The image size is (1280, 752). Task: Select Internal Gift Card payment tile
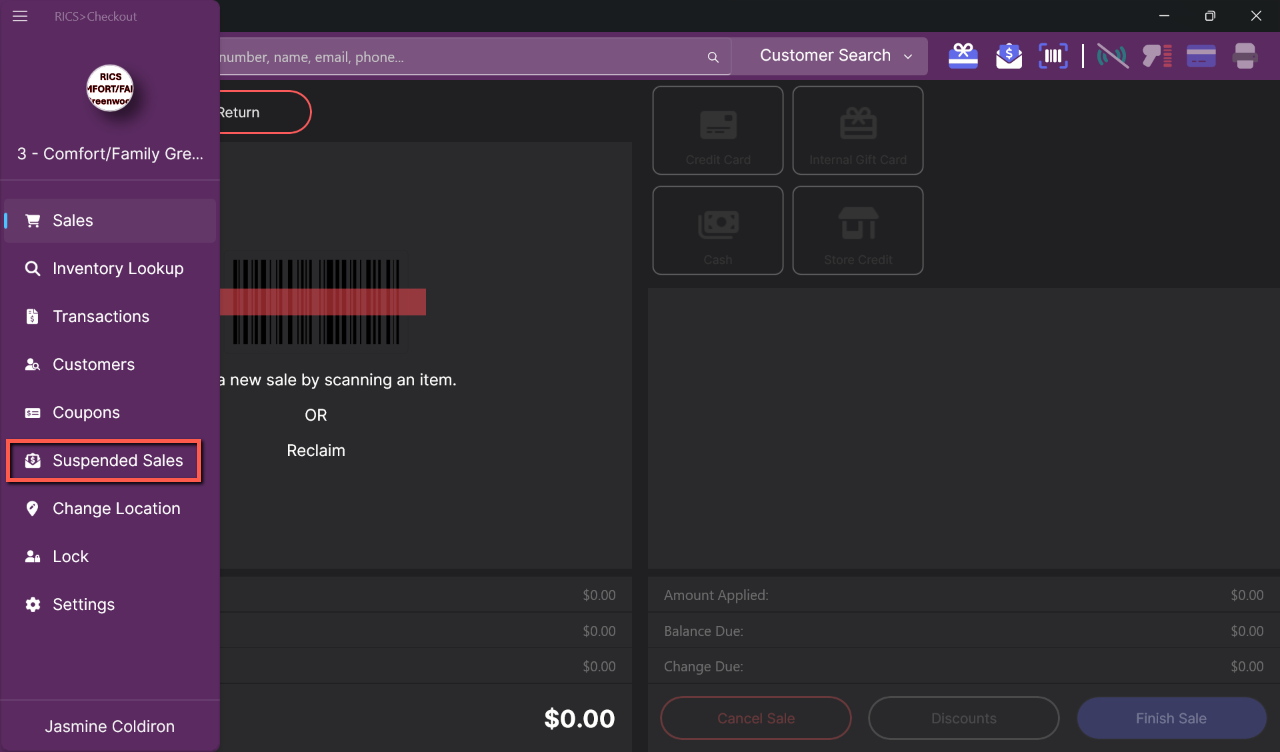click(x=858, y=130)
